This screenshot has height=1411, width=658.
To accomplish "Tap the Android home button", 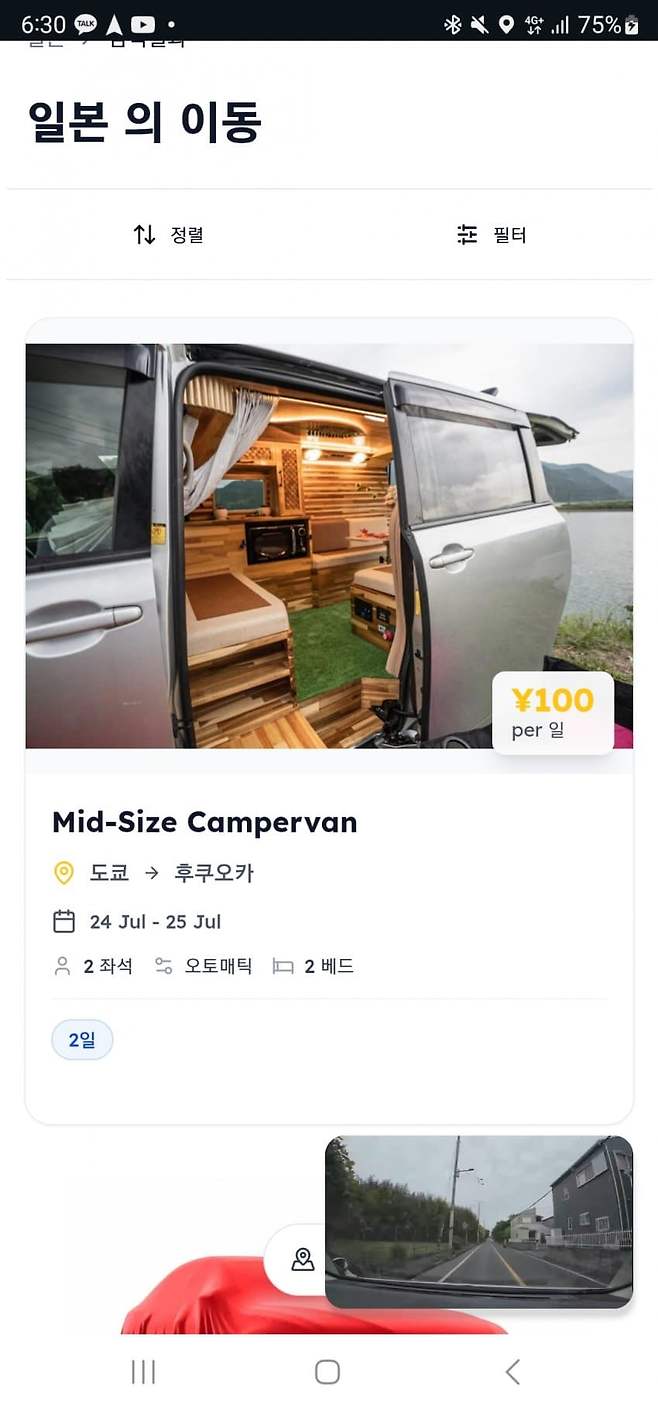I will 327,1372.
